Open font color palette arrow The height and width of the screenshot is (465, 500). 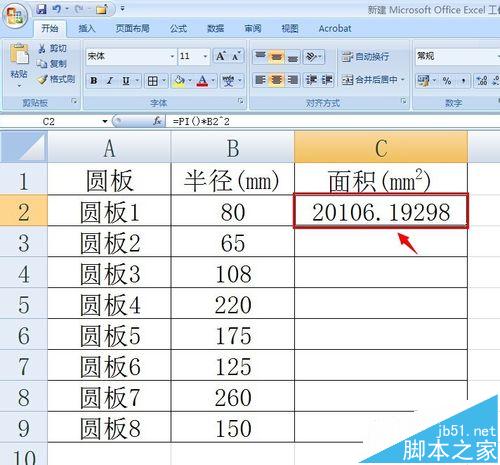tap(213, 81)
